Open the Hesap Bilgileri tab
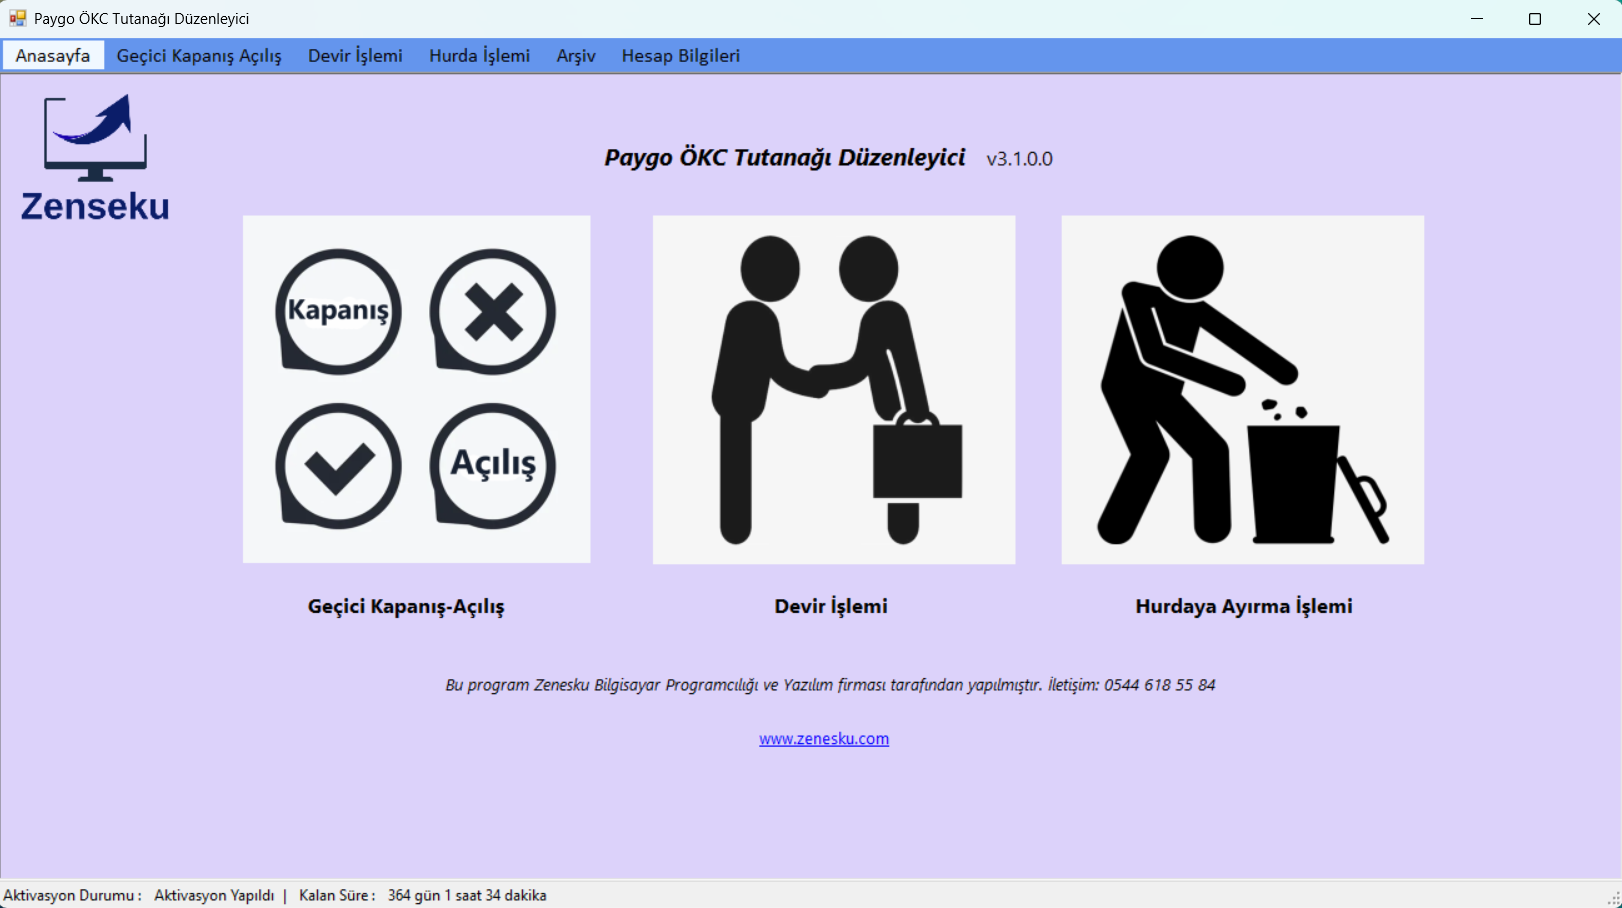 click(x=681, y=56)
